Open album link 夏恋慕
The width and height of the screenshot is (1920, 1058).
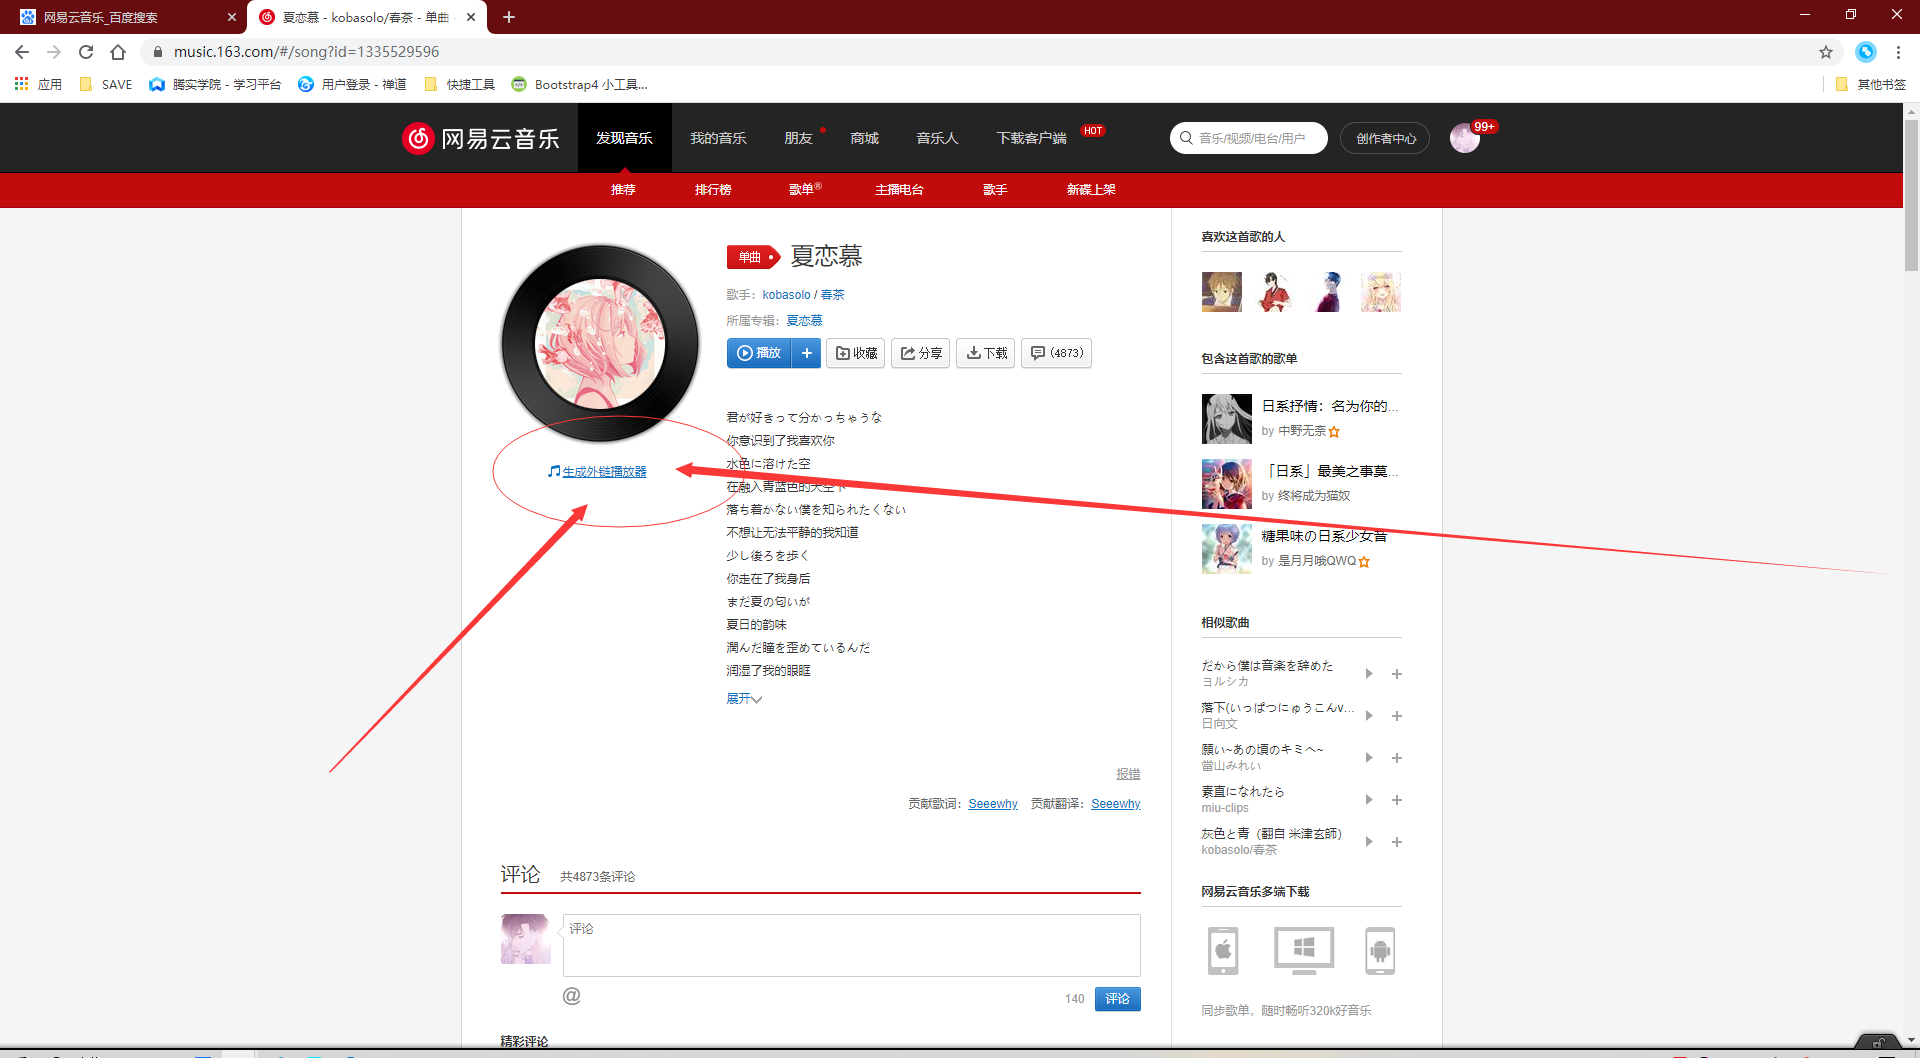pos(804,321)
